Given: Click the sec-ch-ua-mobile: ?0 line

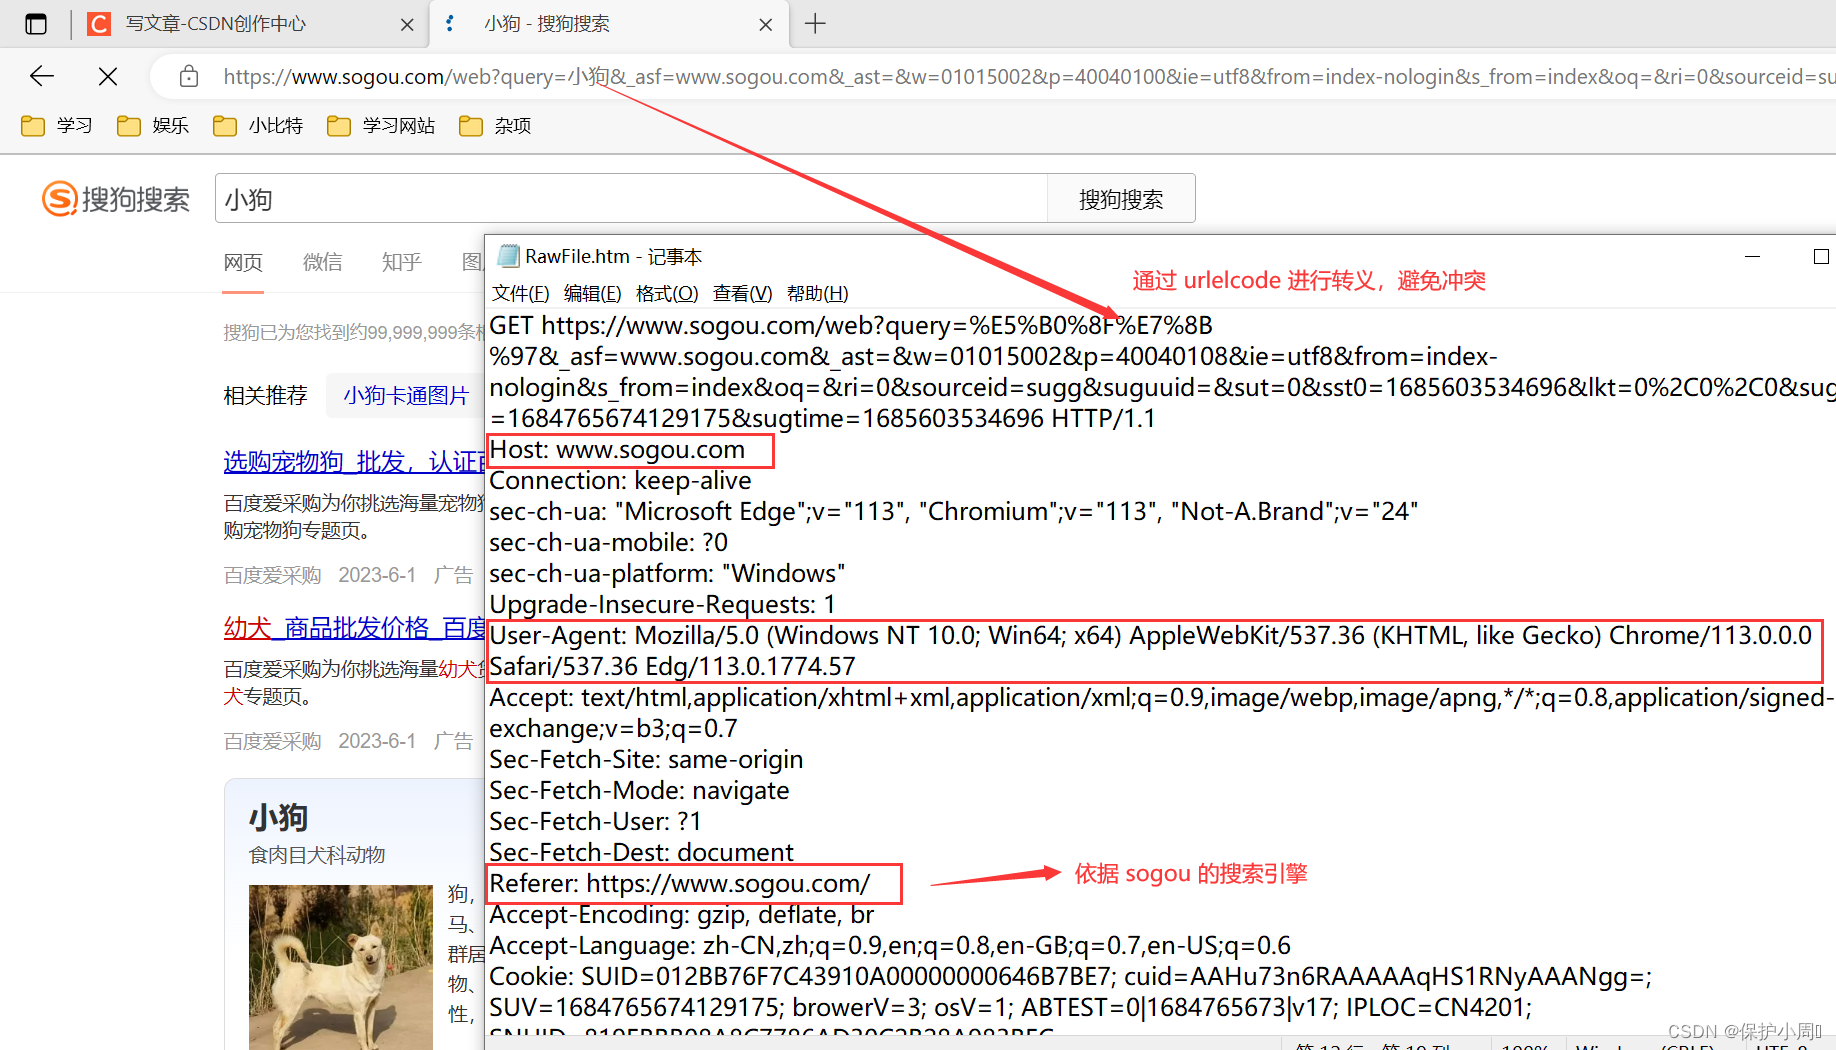Looking at the screenshot, I should 608,543.
